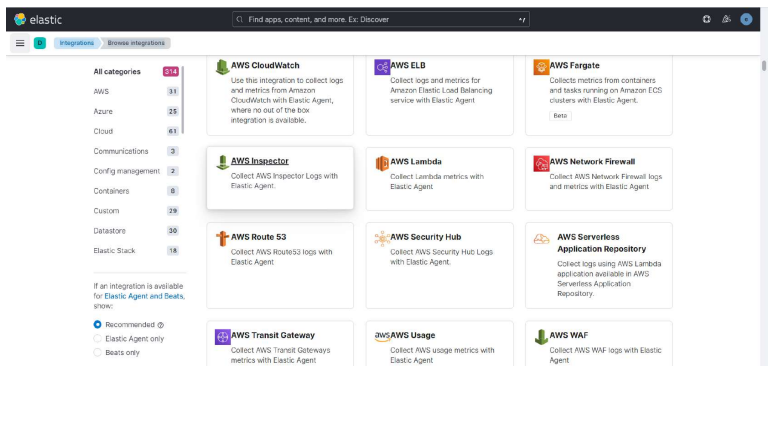Filter integrations by Azure category
Screen dimensions: 778x434
pyautogui.click(x=135, y=111)
